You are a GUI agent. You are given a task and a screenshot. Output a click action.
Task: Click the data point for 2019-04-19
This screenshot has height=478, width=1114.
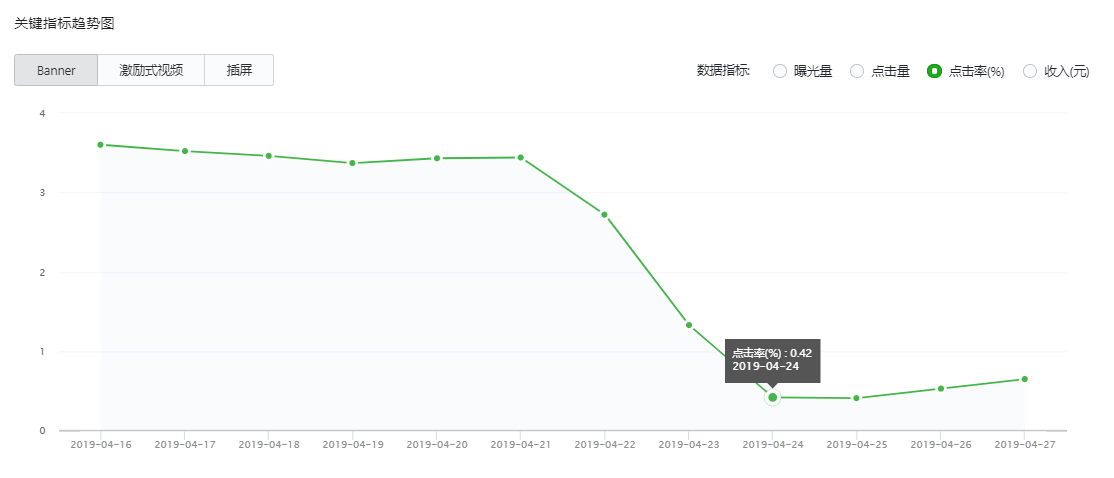point(352,163)
